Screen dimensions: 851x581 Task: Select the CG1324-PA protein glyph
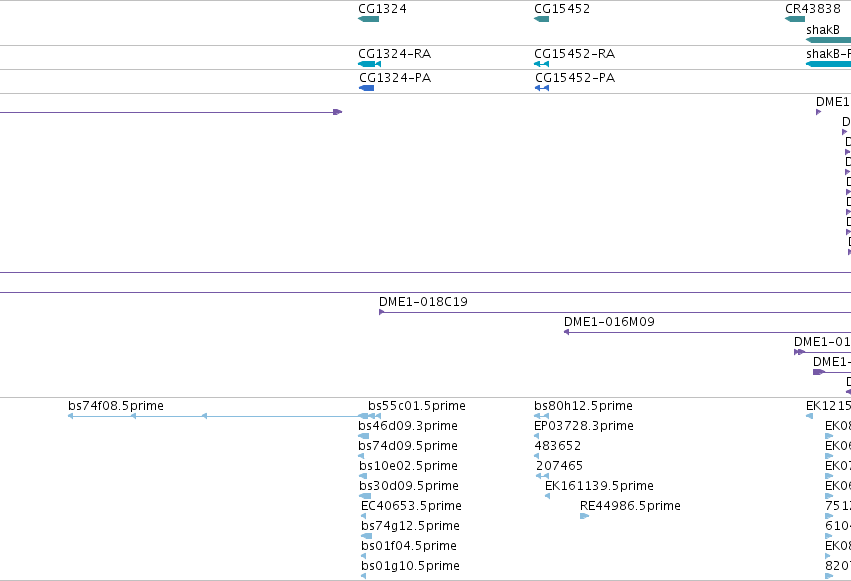click(x=366, y=88)
